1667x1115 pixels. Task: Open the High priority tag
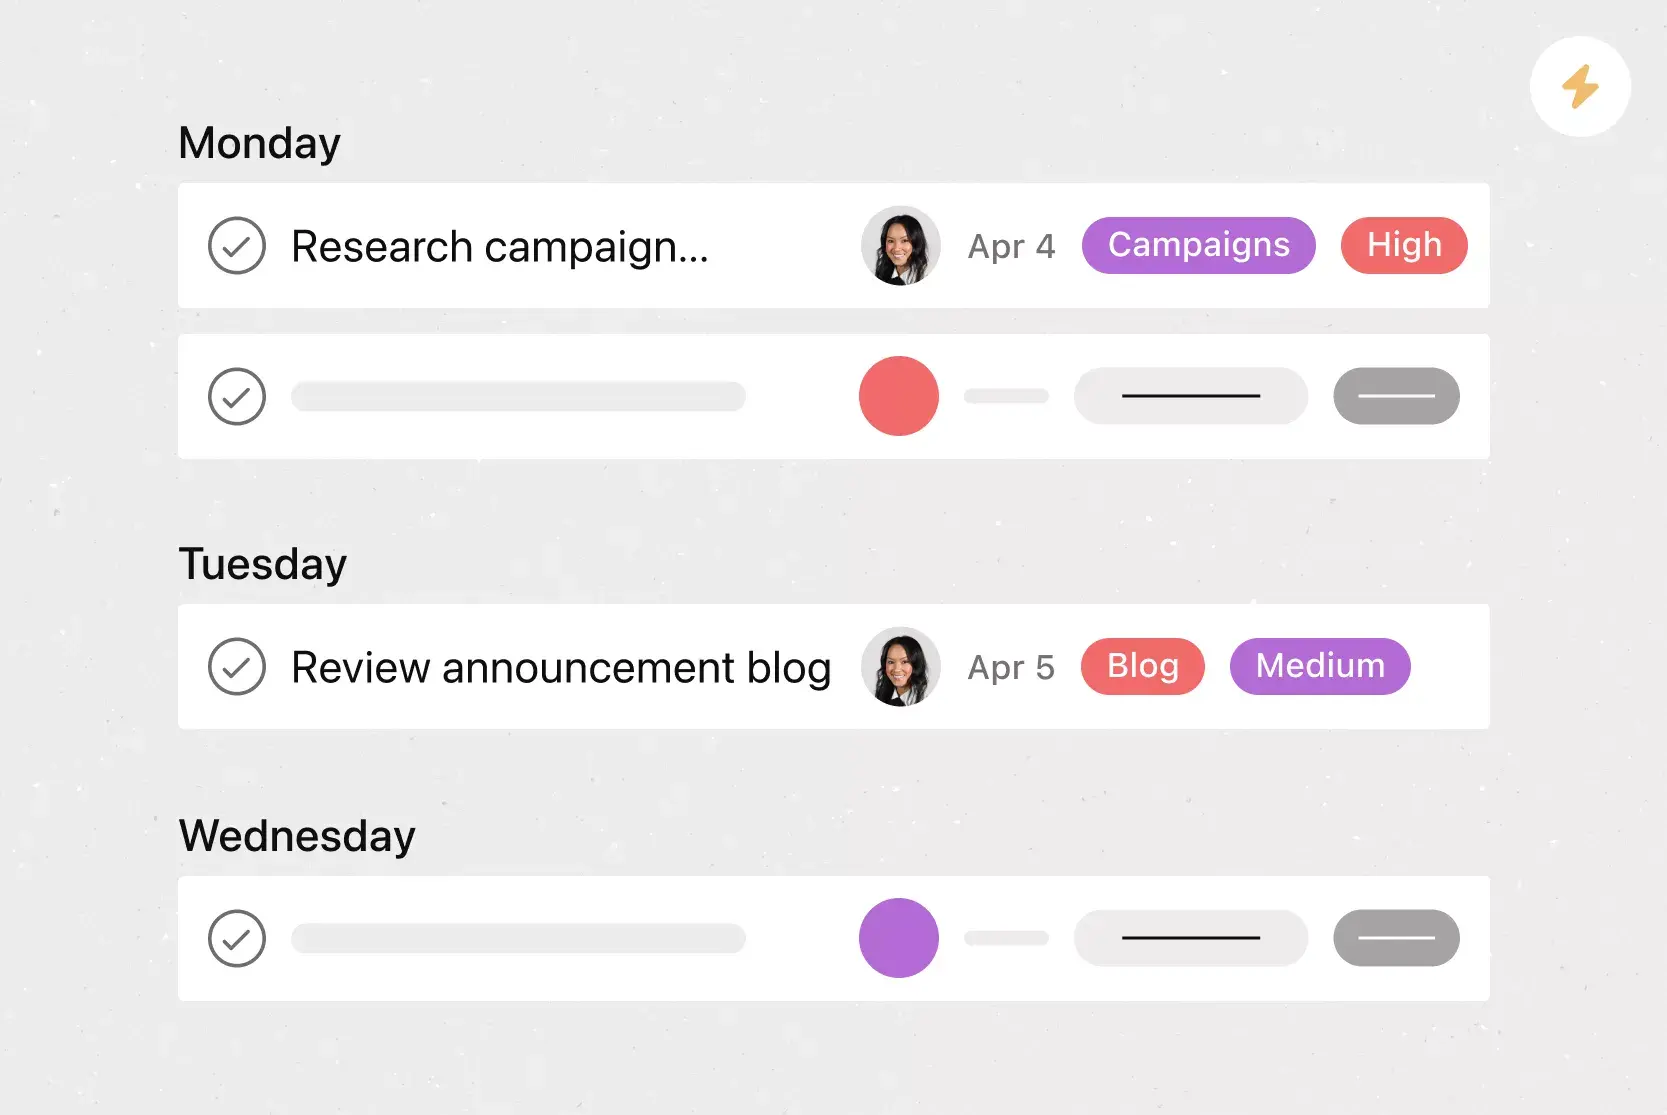click(1404, 246)
